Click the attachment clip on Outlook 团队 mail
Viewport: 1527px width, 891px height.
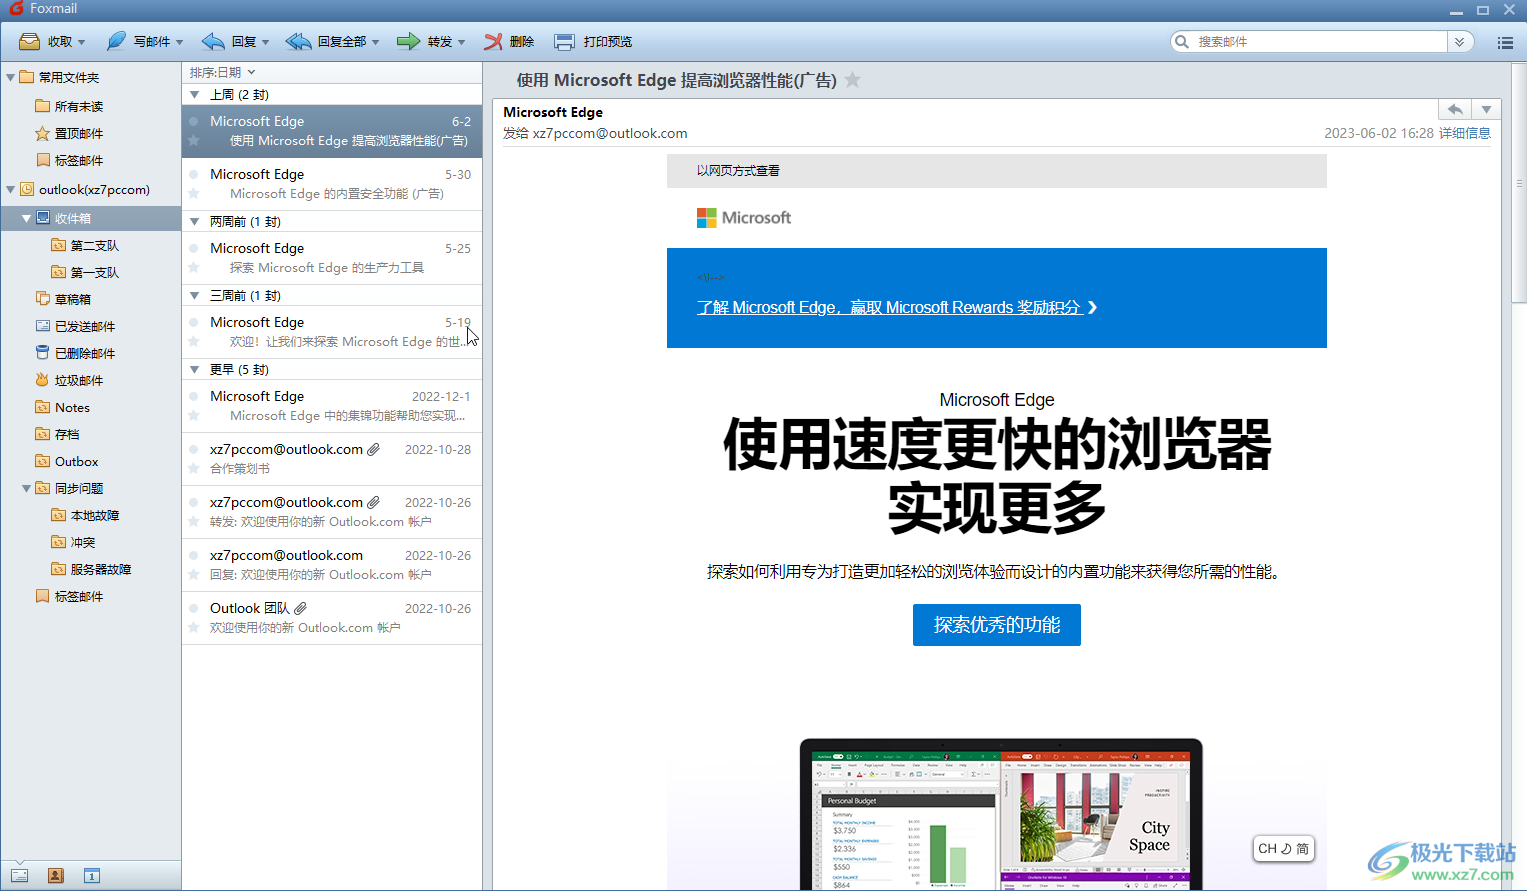[x=300, y=608]
